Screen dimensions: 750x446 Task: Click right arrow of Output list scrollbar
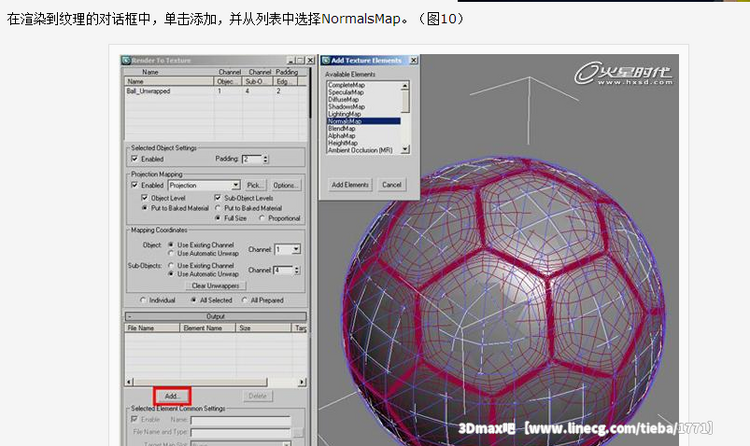[301, 382]
